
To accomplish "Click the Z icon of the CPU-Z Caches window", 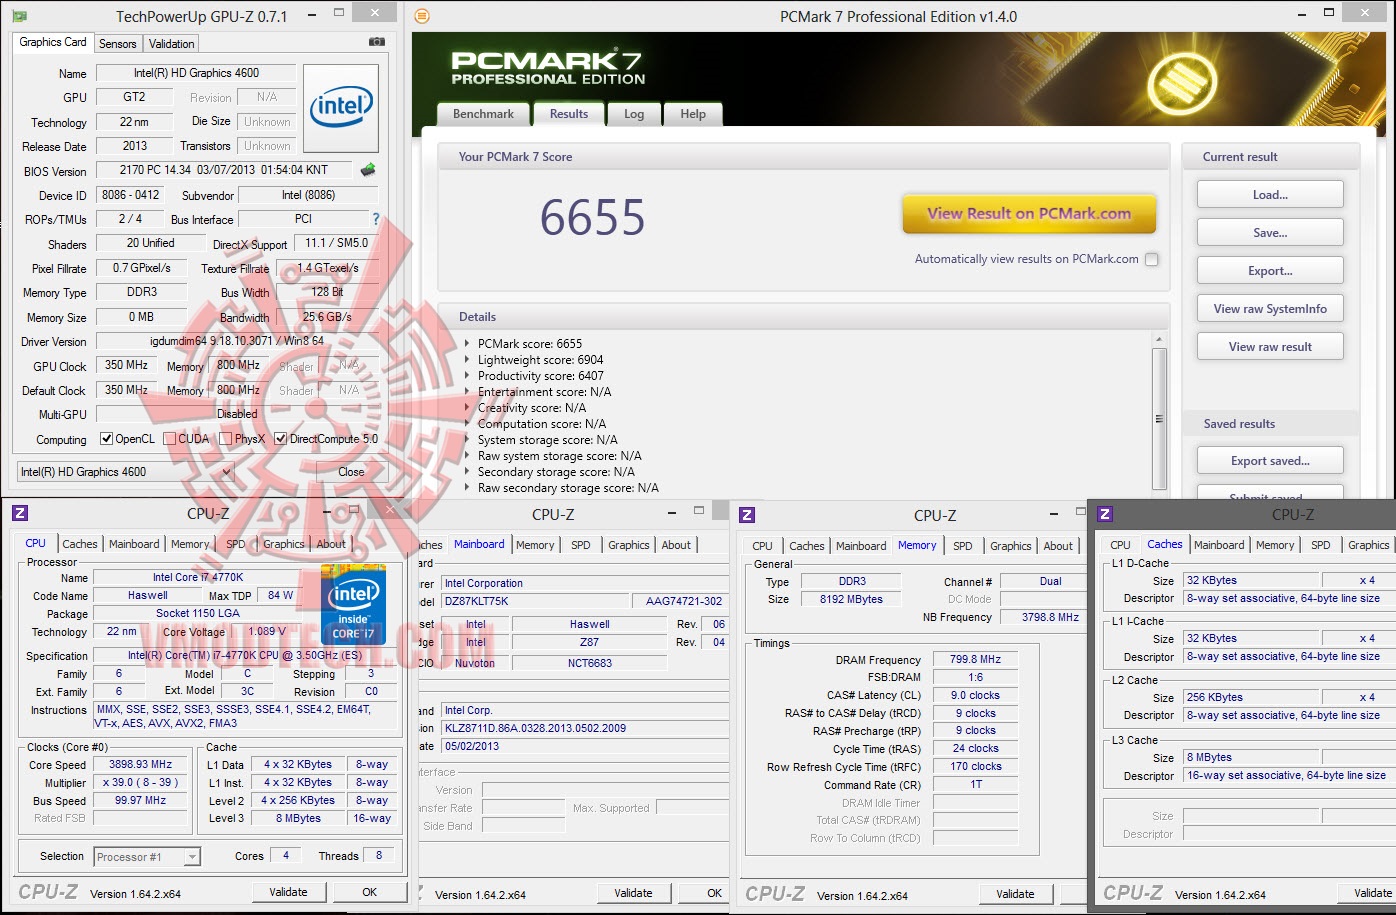I will point(1105,514).
